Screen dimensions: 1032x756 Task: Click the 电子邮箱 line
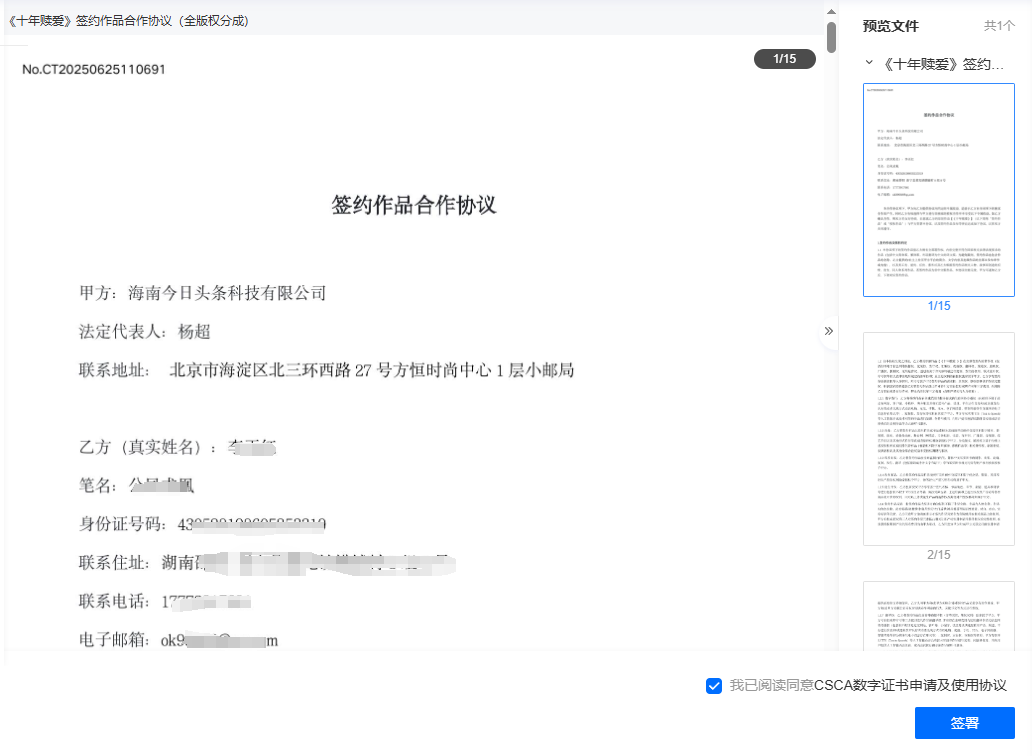pos(178,640)
